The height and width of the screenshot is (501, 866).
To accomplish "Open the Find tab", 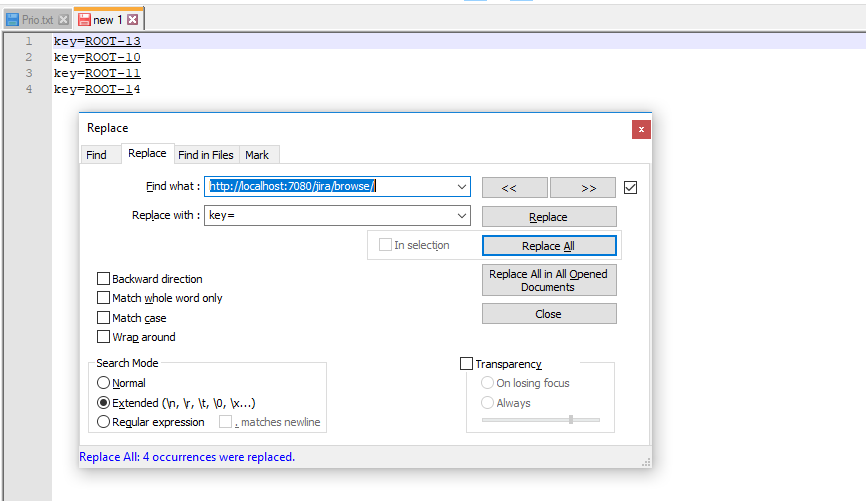I will (96, 155).
